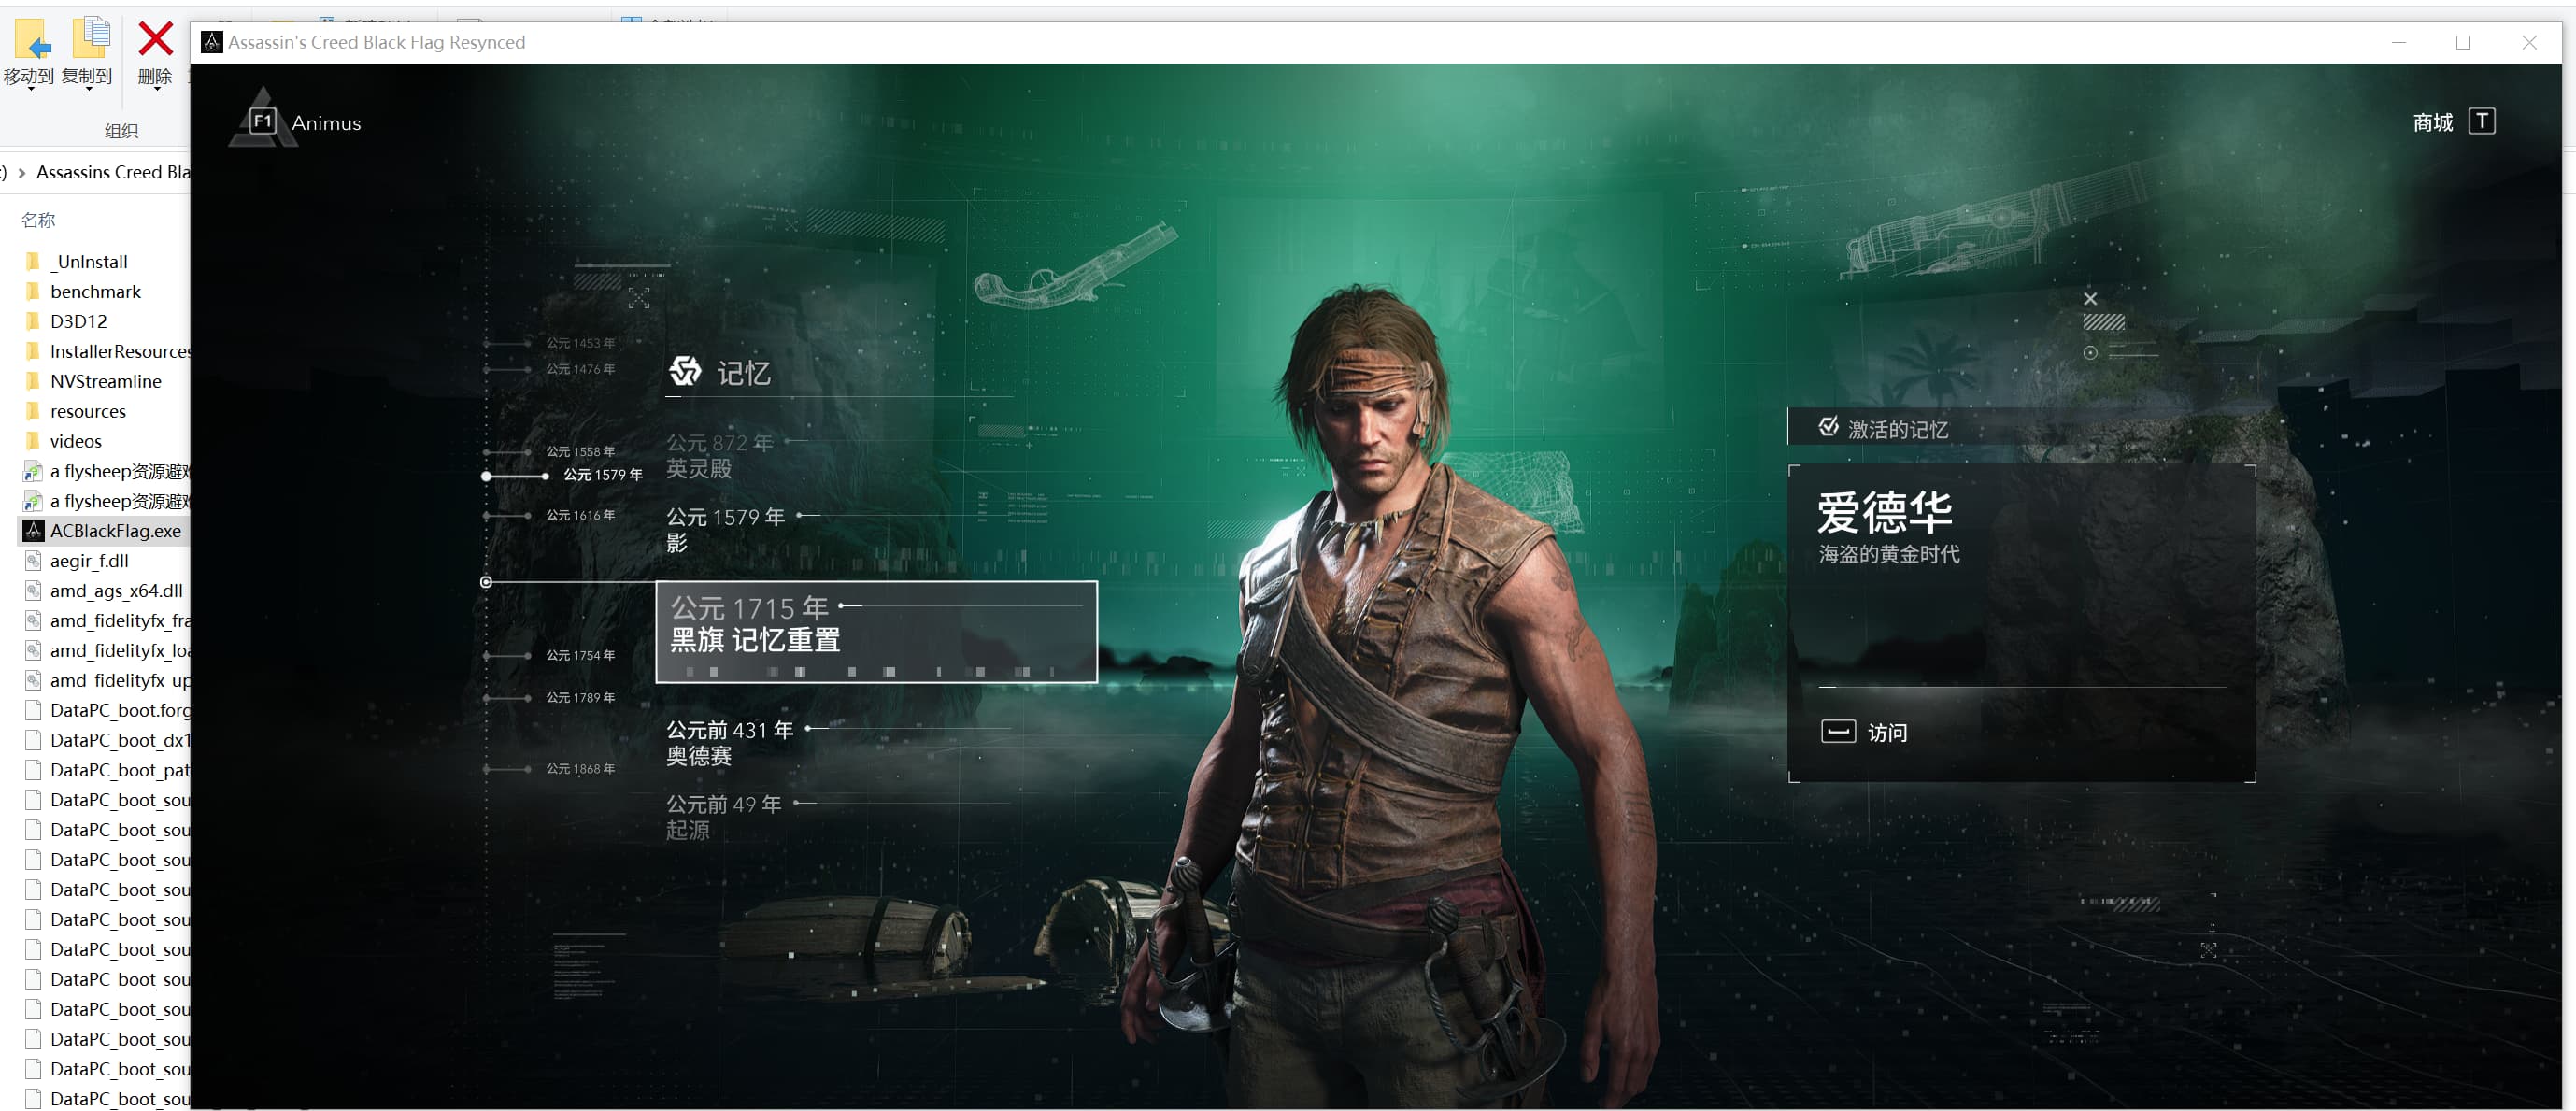Open the 复制到 dropdown arrow in Explorer
Screen dimensions: 2576x1111
[88, 90]
